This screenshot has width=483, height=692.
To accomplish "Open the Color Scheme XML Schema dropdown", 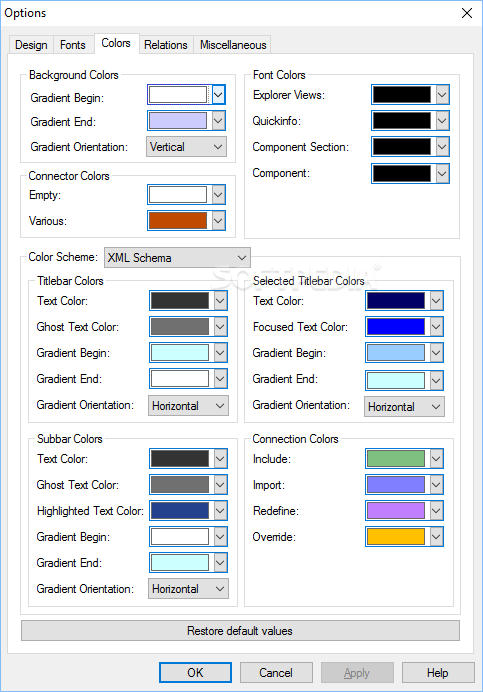I will tap(177, 257).
